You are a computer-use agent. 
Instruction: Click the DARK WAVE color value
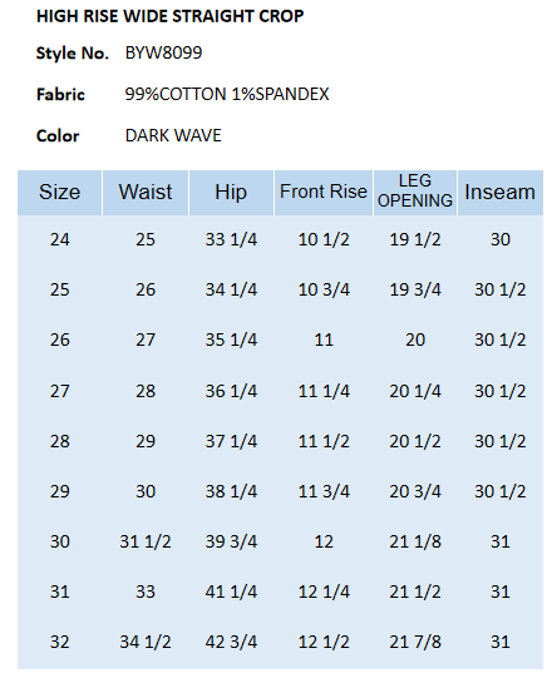pyautogui.click(x=173, y=136)
